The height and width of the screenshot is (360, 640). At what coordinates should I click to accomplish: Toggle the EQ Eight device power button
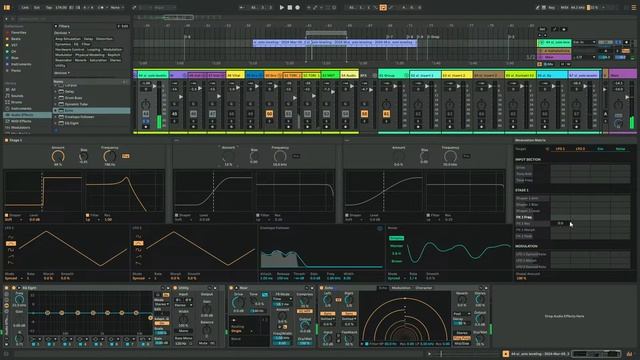coord(13,288)
